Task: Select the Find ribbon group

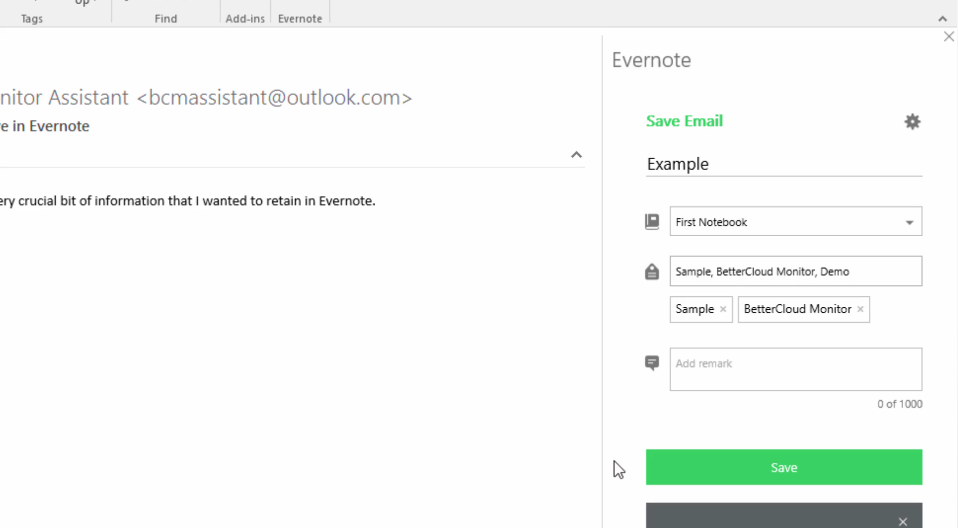Action: coord(166,19)
